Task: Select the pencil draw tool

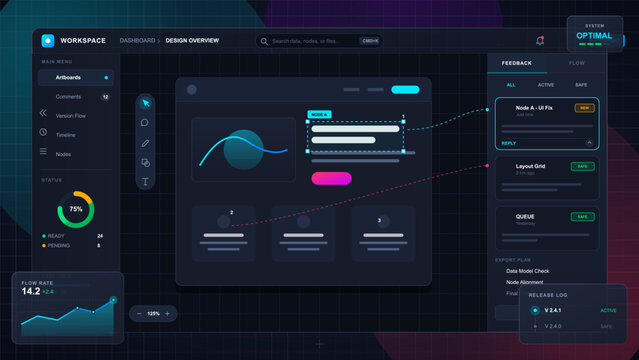Action: 145,143
